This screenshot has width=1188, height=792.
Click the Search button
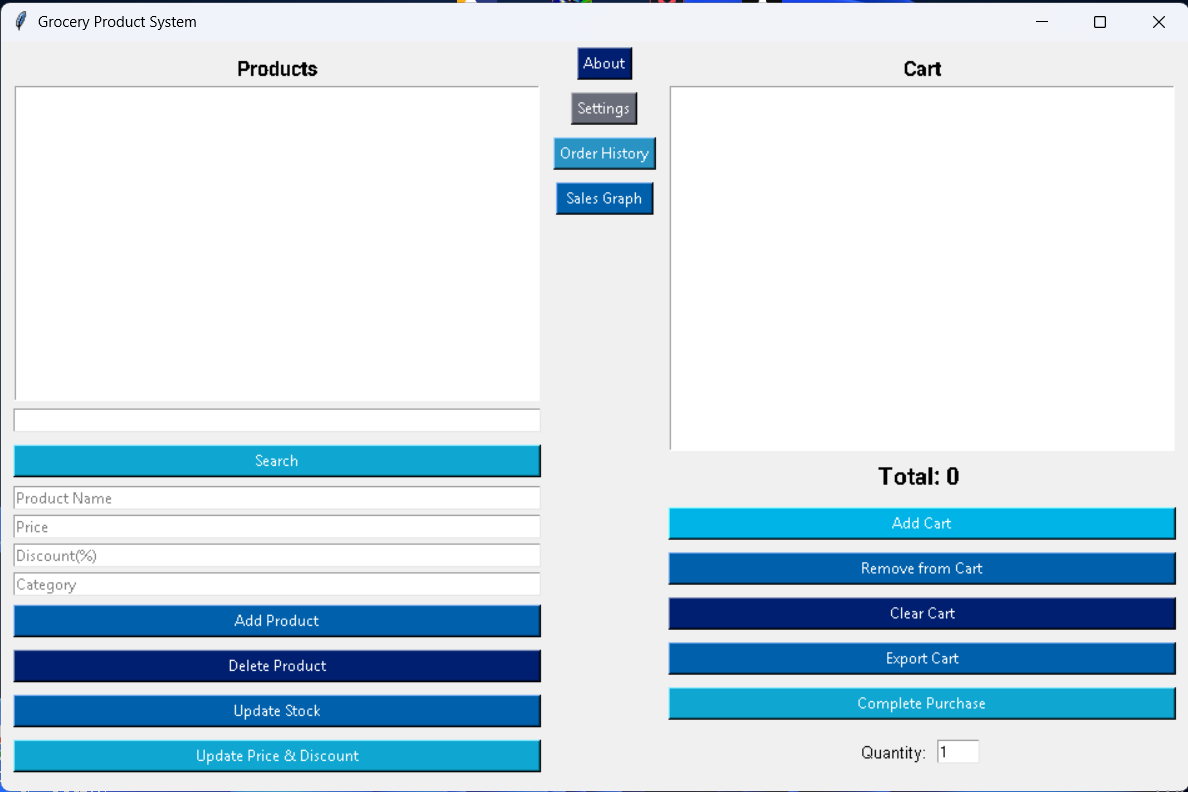coord(276,460)
